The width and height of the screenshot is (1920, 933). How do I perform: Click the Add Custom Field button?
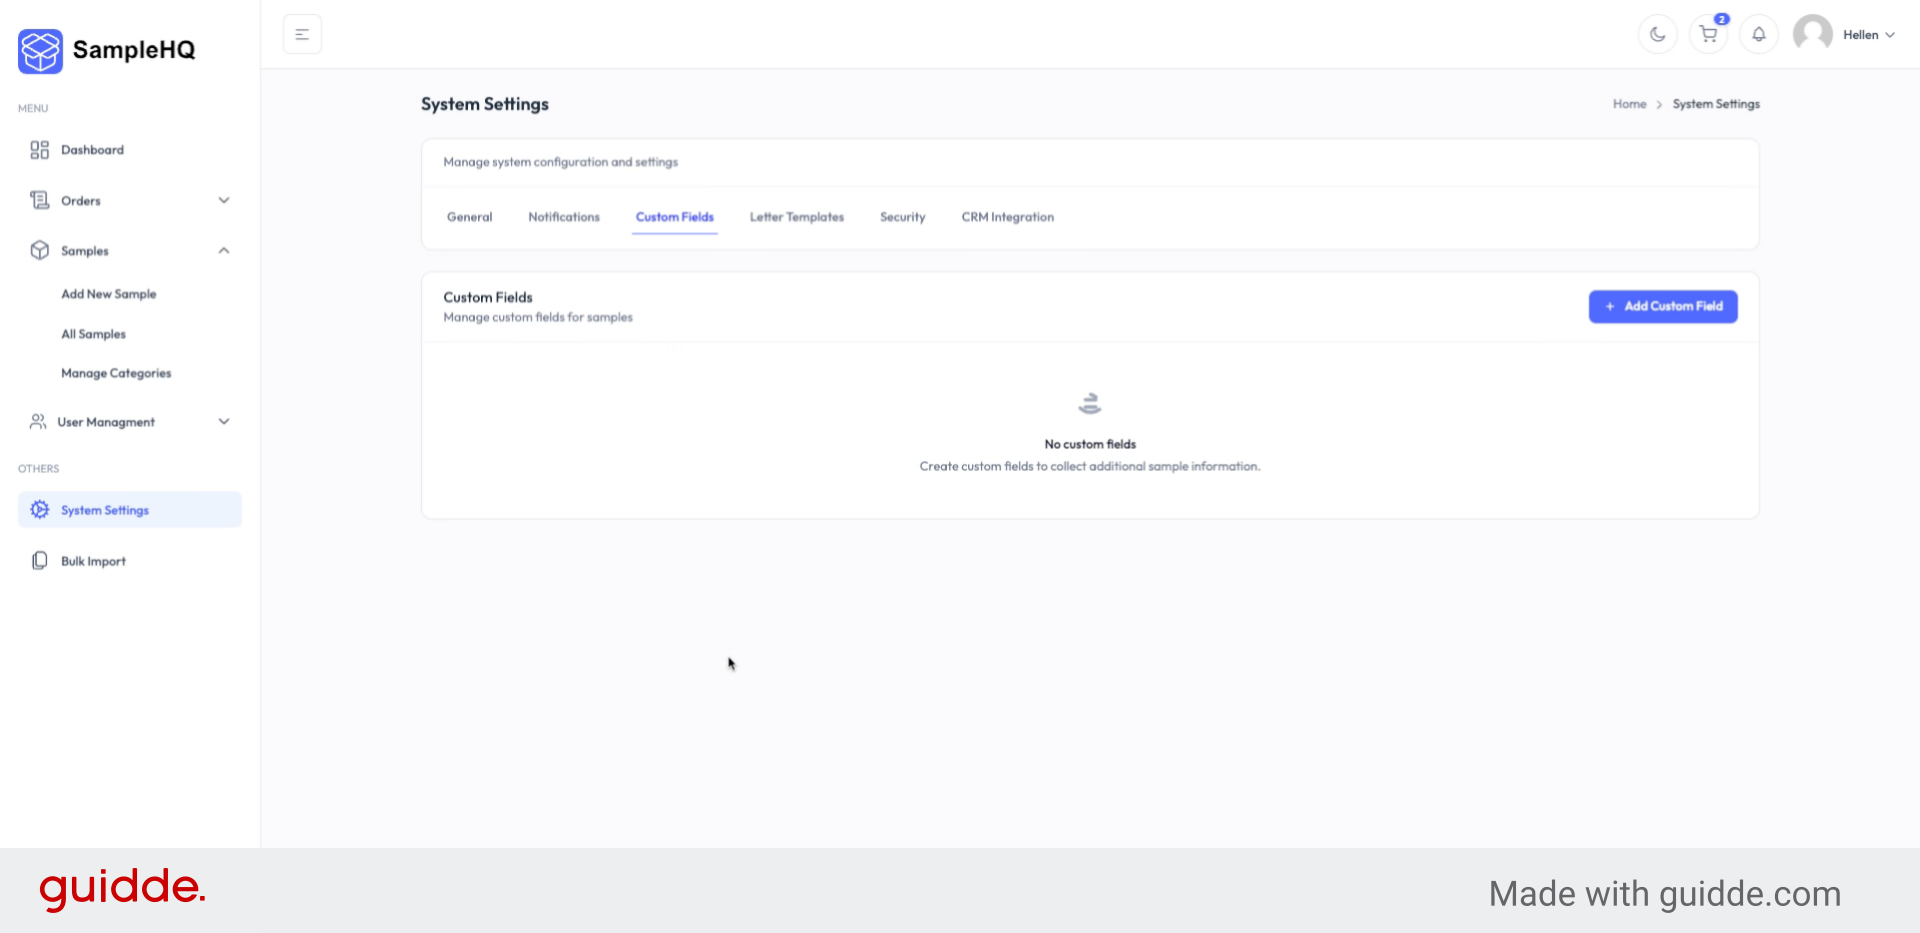(x=1662, y=306)
